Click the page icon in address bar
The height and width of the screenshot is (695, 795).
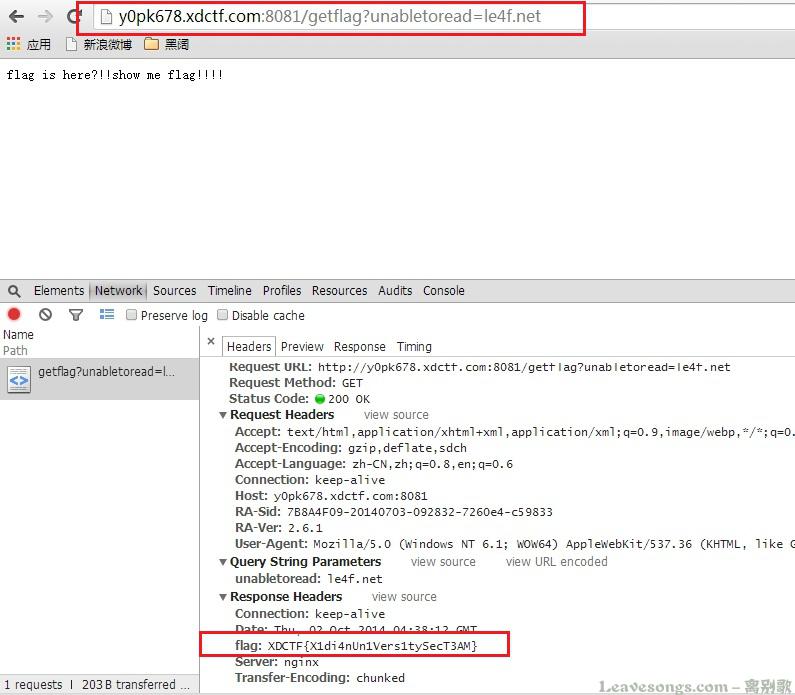click(x=106, y=17)
